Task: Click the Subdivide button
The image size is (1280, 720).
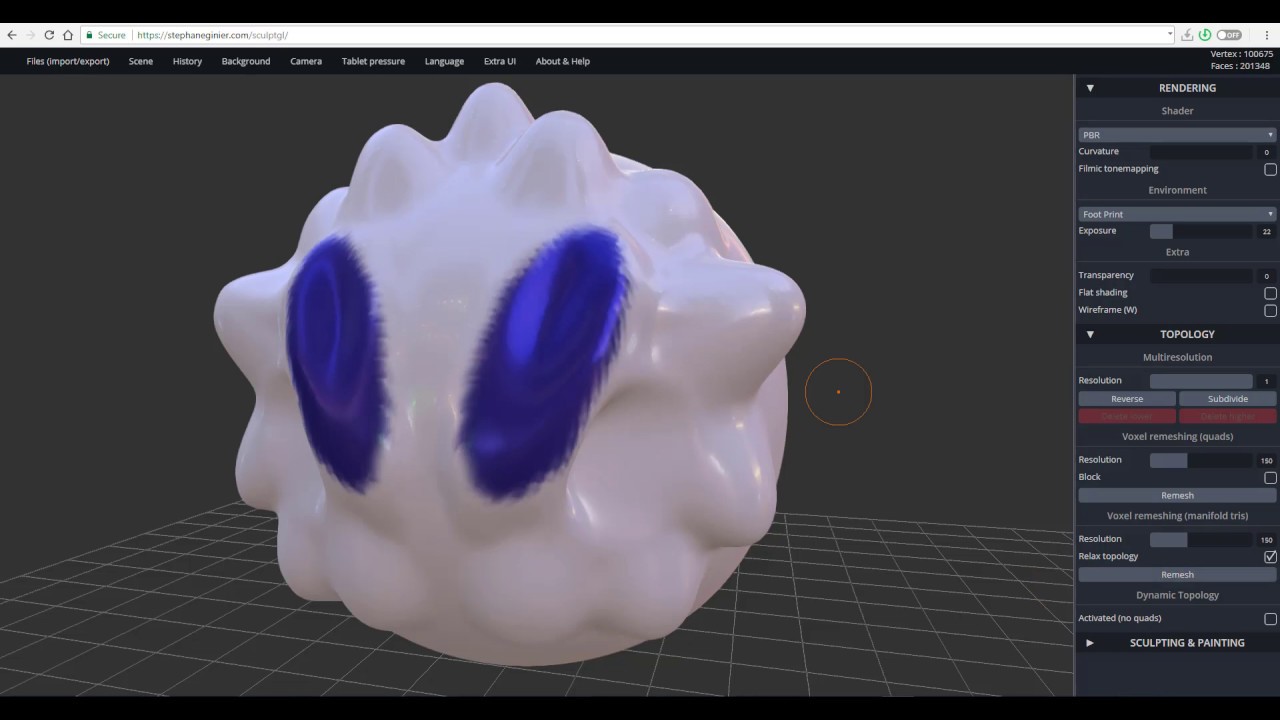Action: (x=1228, y=399)
